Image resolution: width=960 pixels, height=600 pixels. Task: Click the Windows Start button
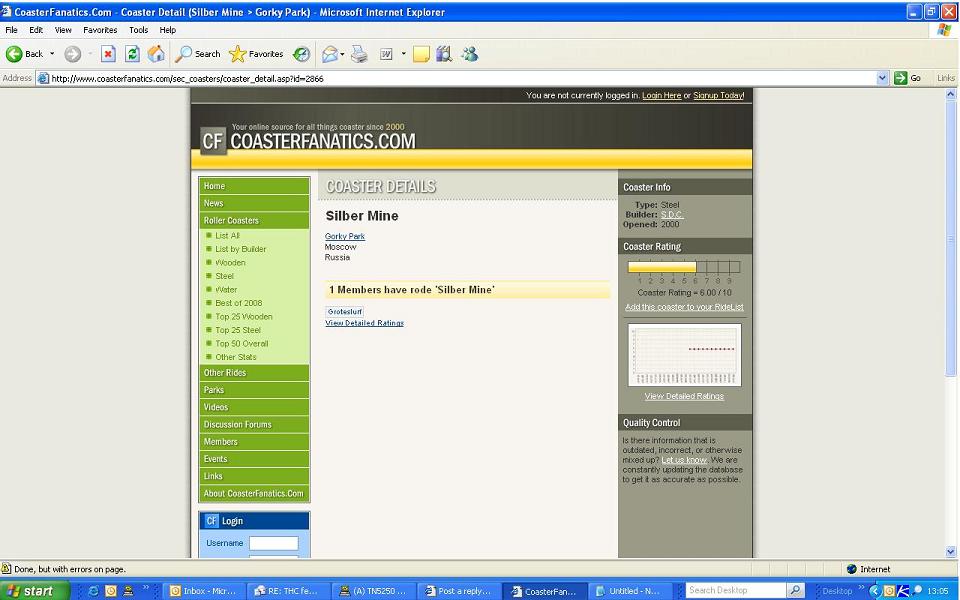[x=34, y=591]
